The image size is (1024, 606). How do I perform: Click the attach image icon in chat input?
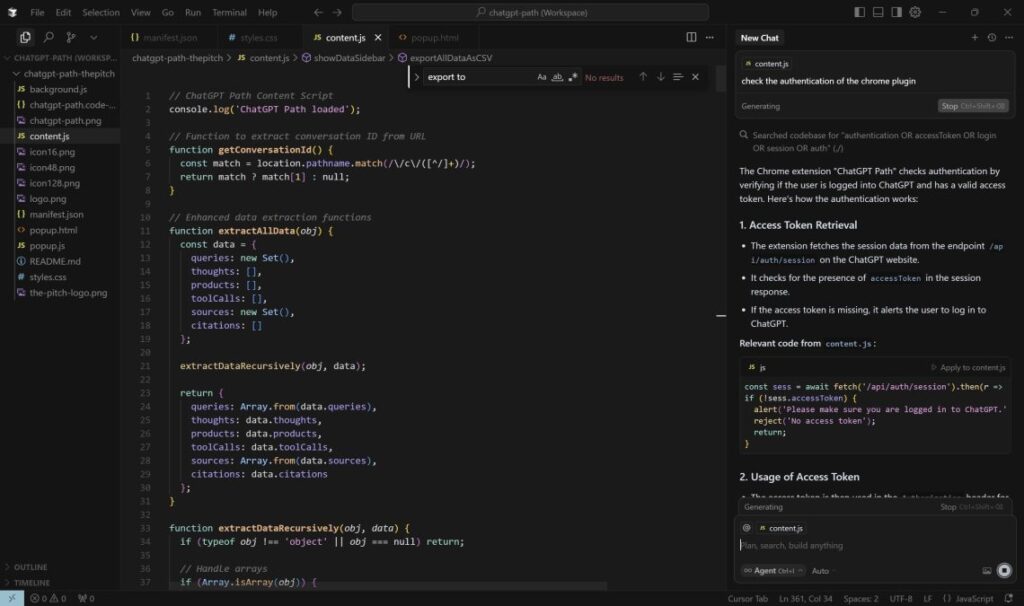pos(987,571)
